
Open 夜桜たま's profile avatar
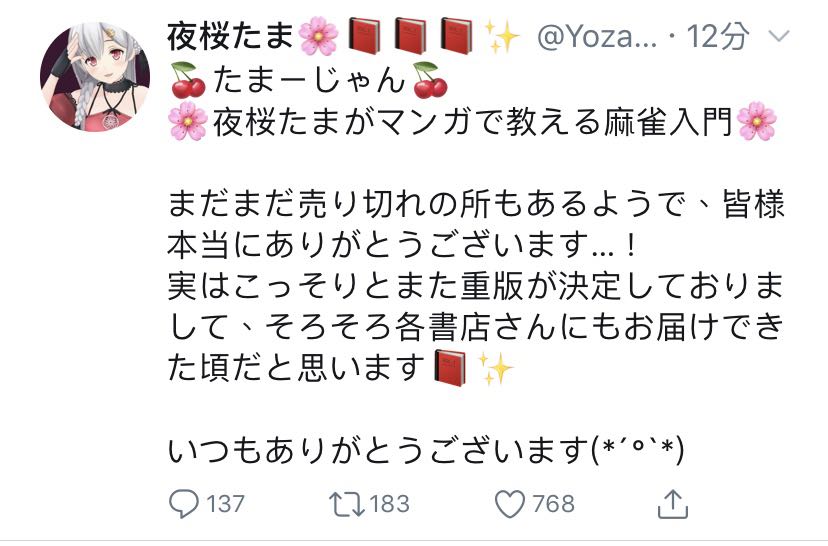coord(95,77)
